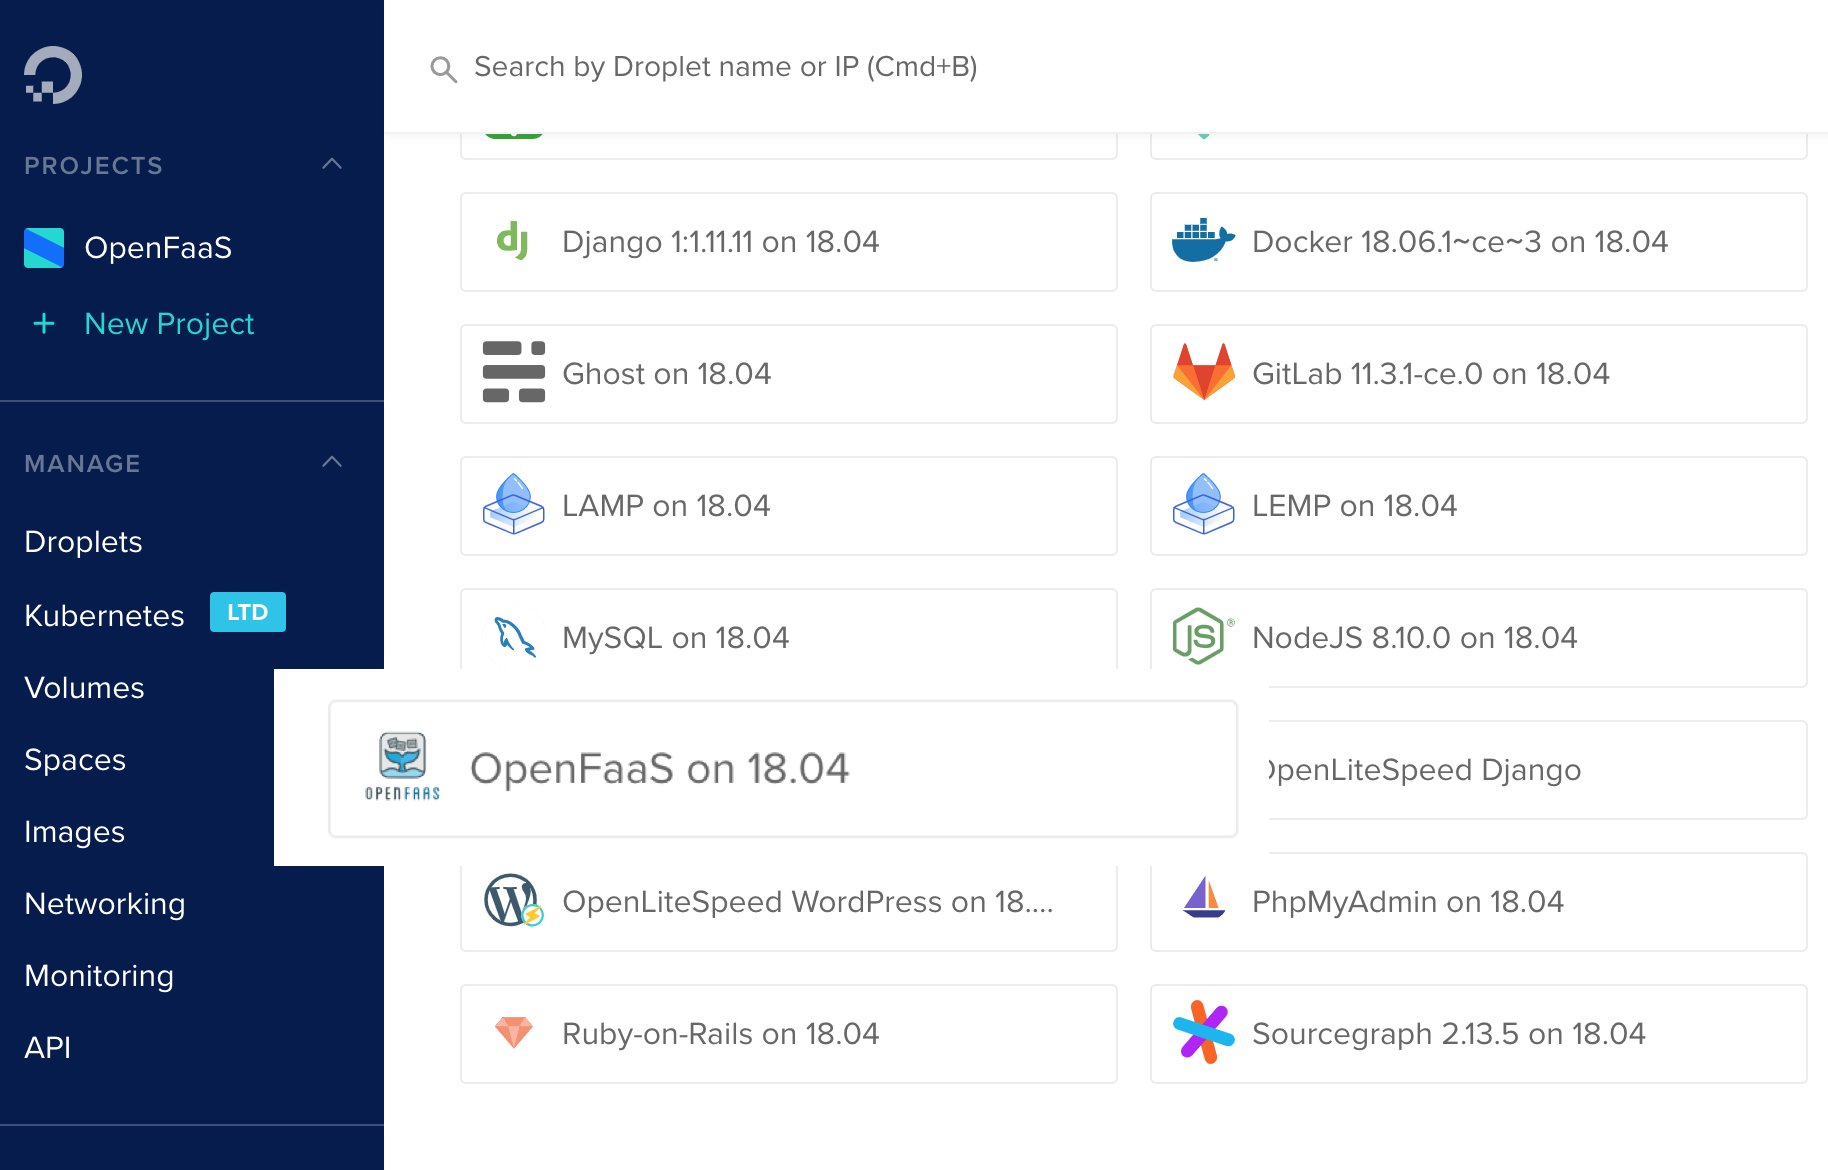Click the DigitalOcean logo
The image size is (1828, 1170).
[53, 75]
